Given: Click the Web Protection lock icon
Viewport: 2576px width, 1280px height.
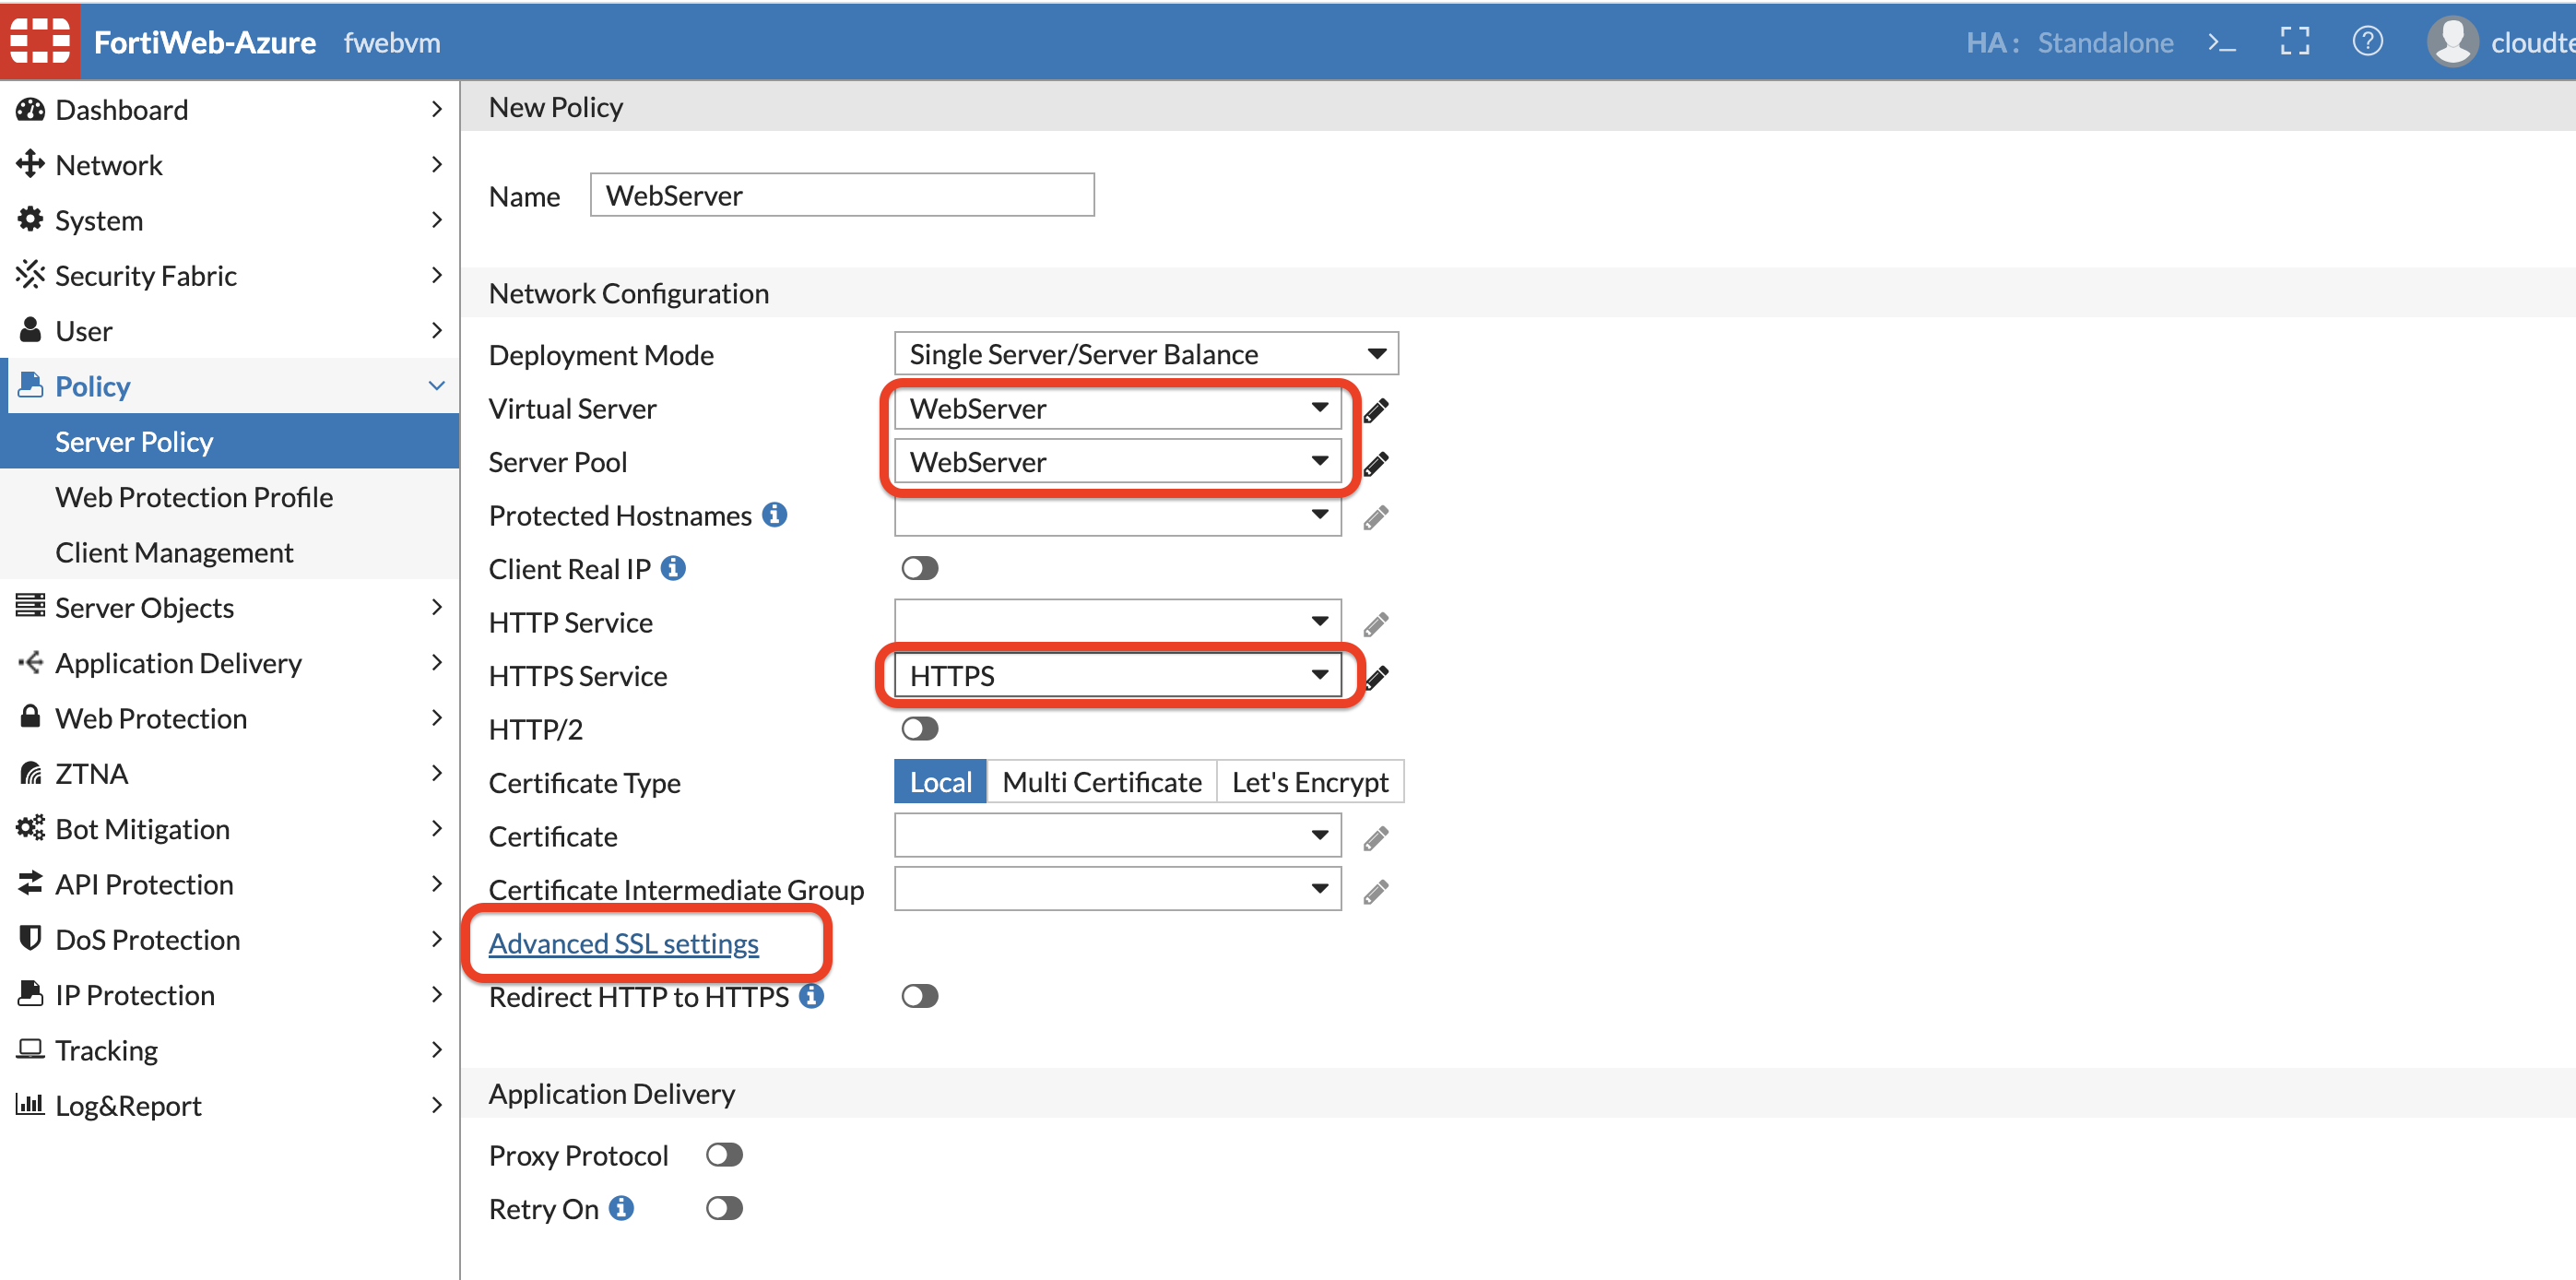Looking at the screenshot, I should [x=31, y=717].
